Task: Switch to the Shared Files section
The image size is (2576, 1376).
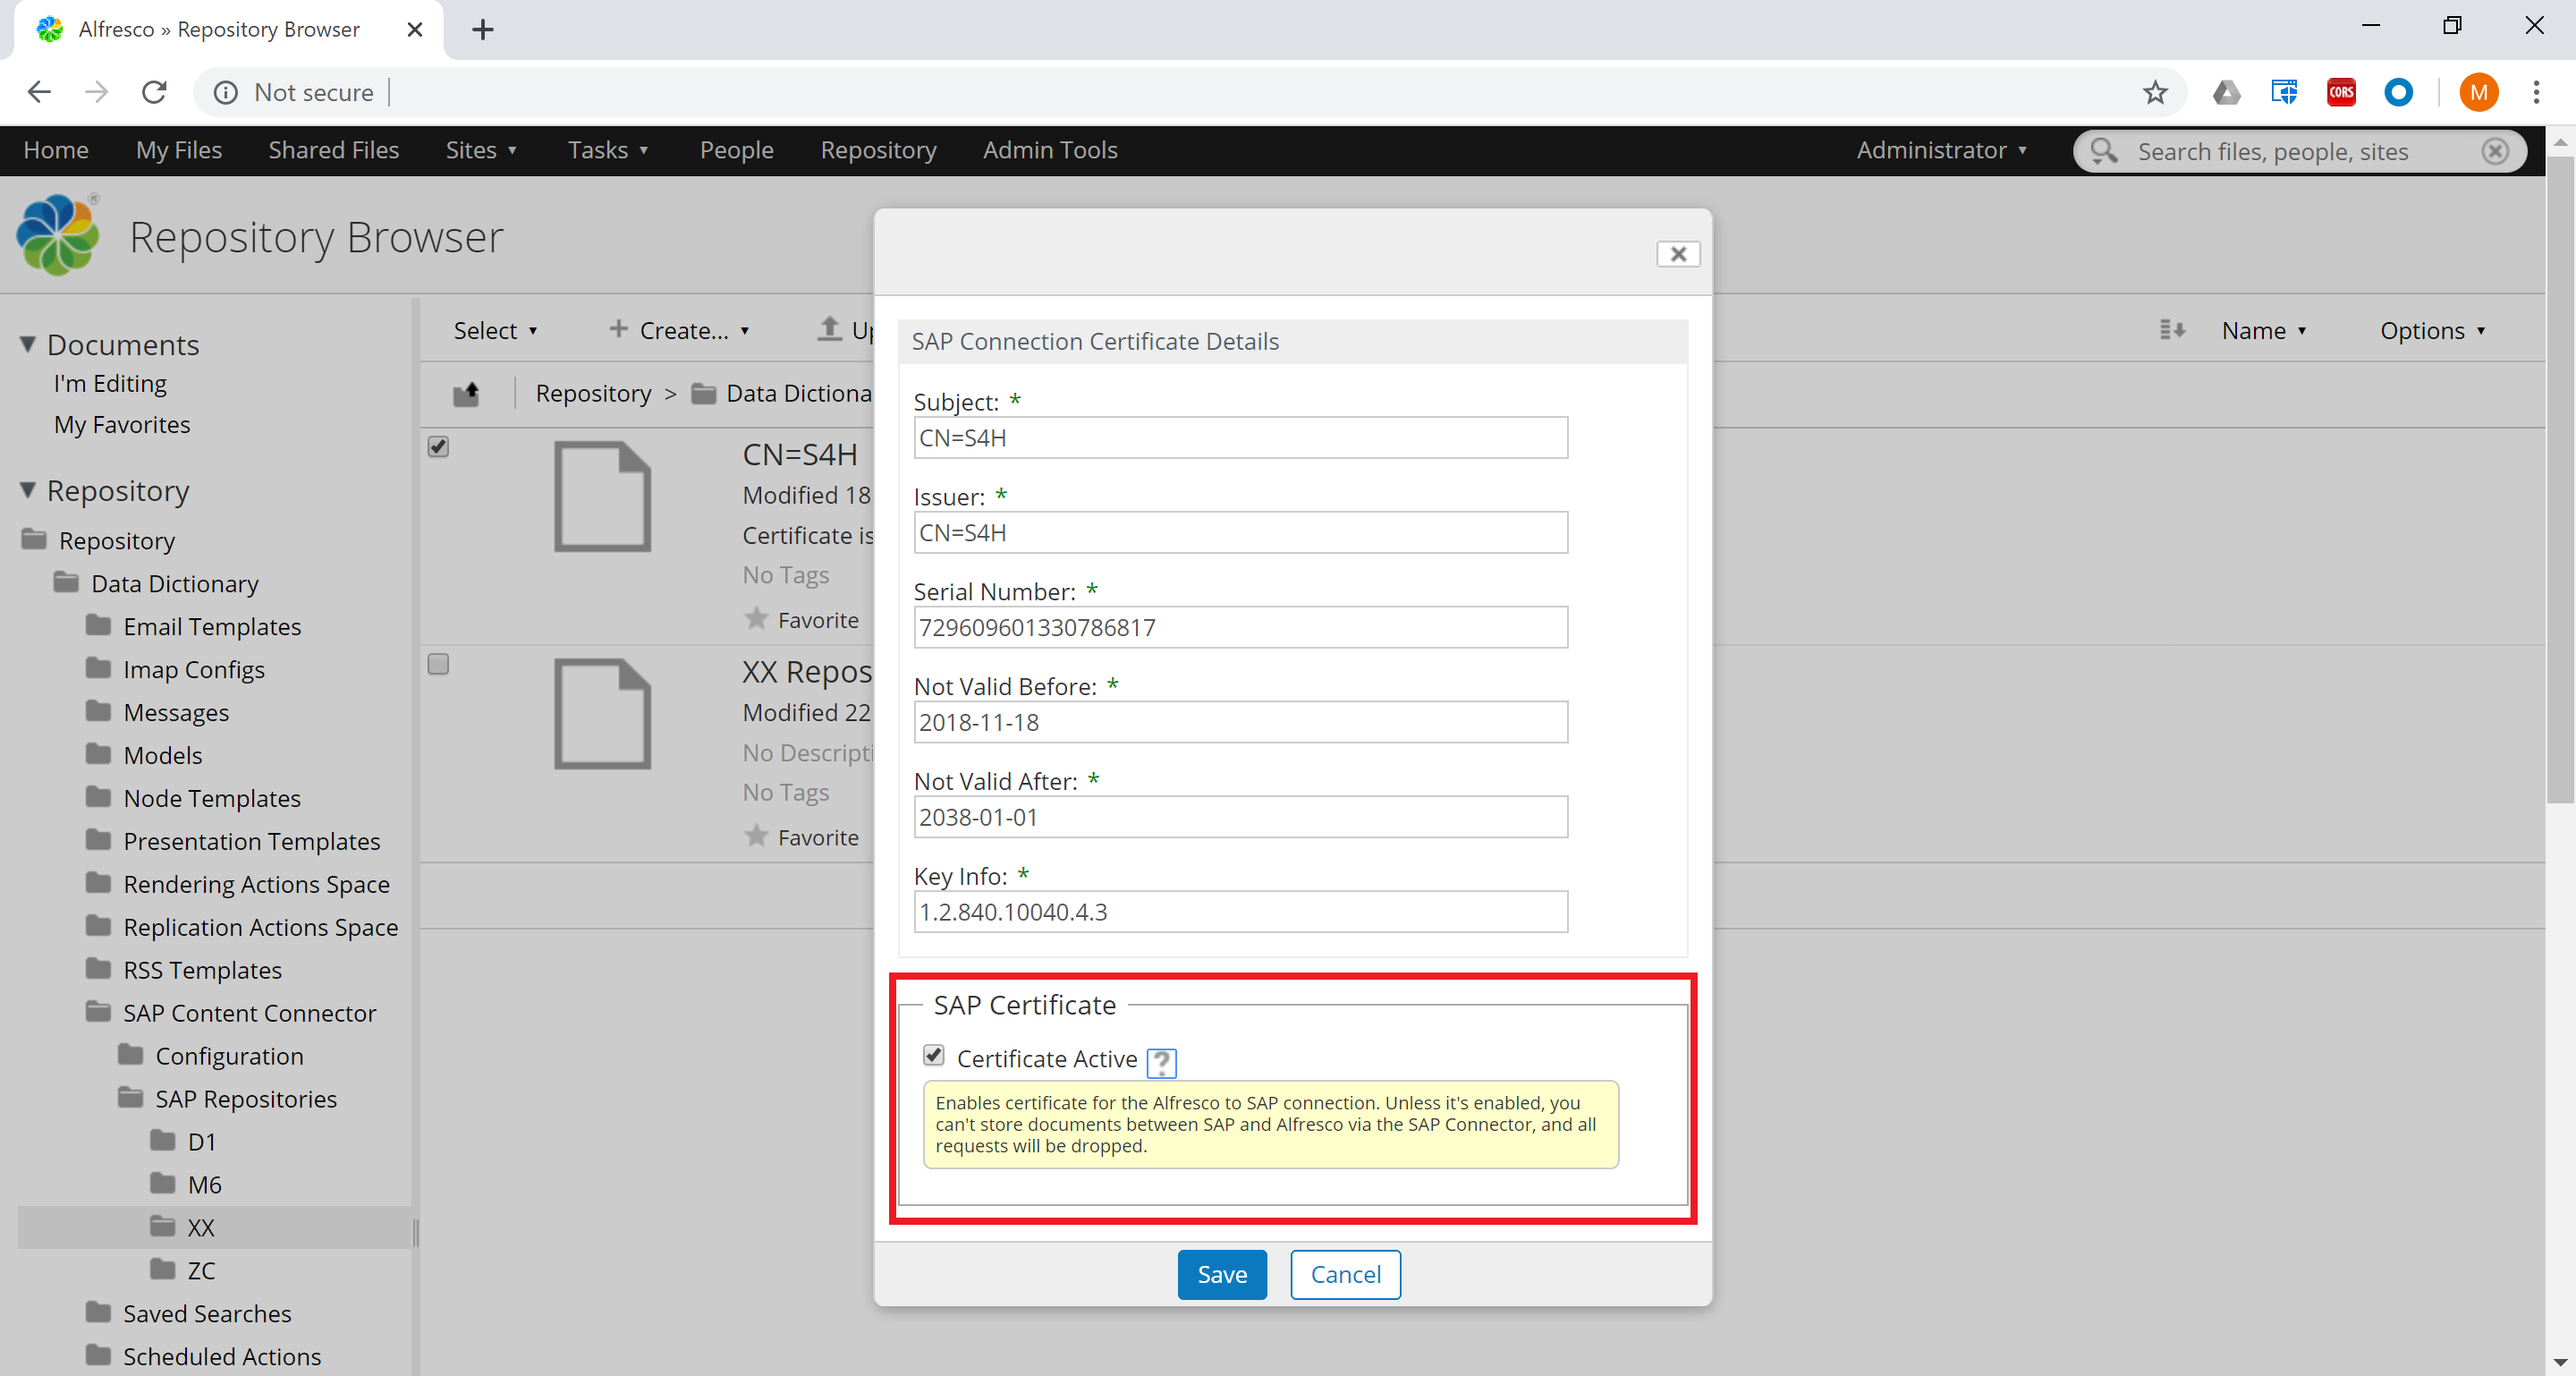Action: (x=333, y=150)
